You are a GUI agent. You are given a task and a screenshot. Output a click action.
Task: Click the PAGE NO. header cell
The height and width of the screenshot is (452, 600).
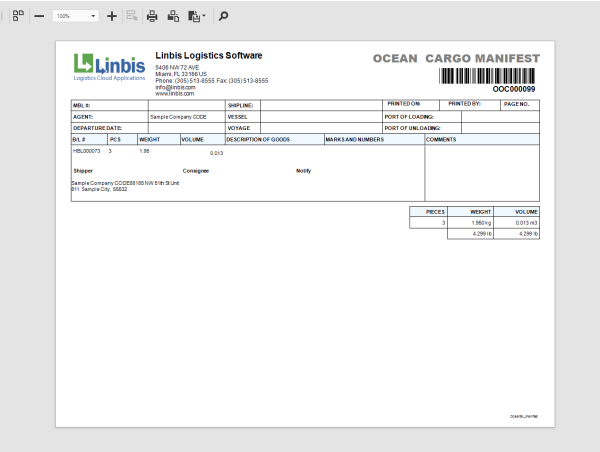[520, 104]
